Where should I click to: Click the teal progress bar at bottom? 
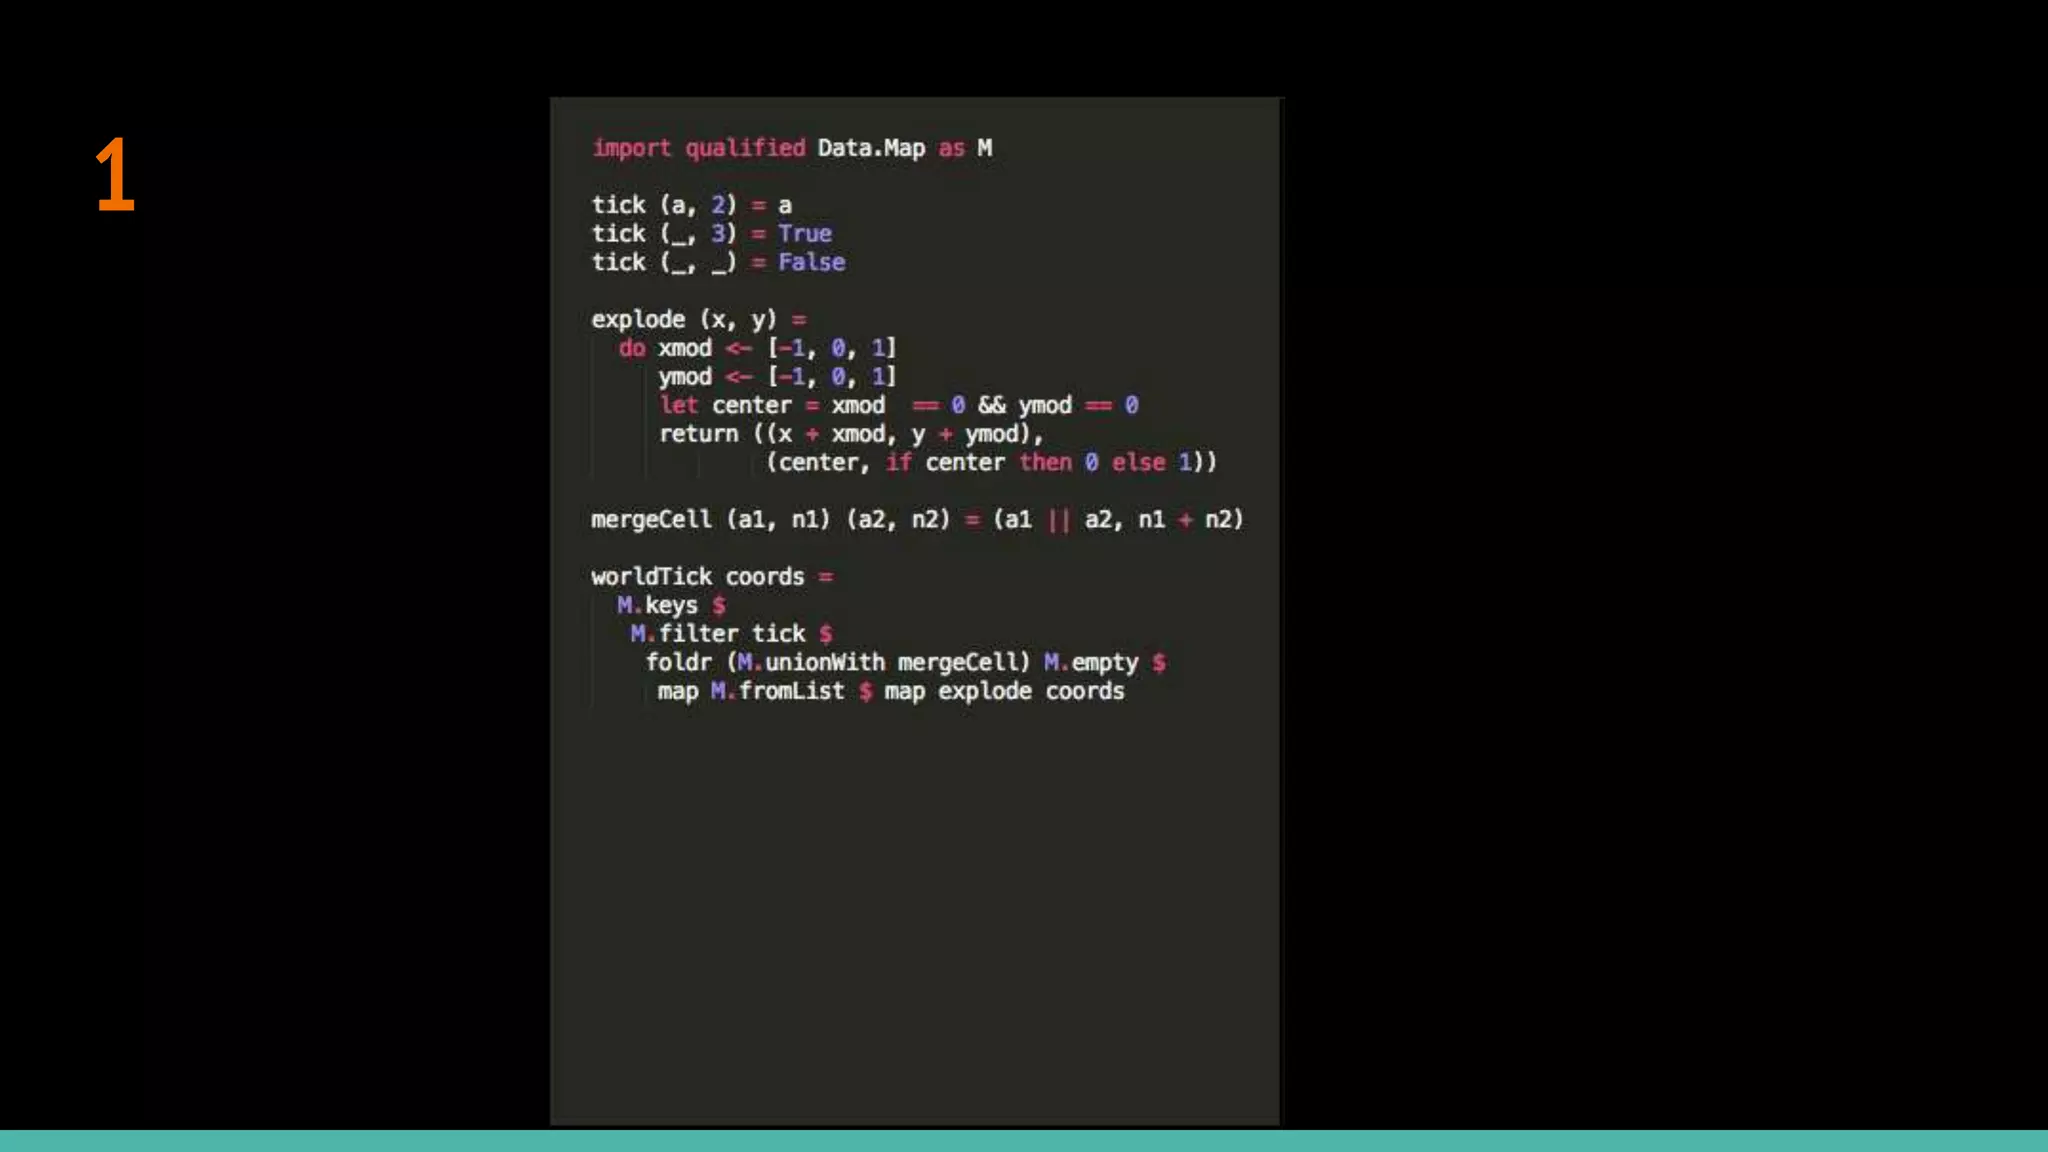coord(1024,1141)
